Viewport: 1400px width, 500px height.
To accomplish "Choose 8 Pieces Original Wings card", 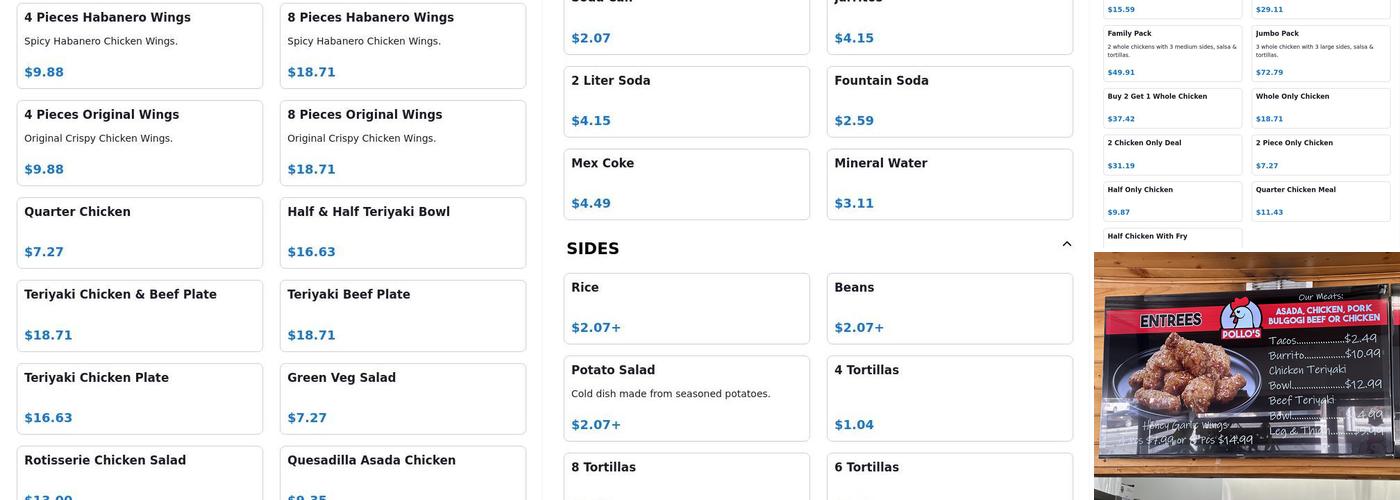I will coord(402,142).
